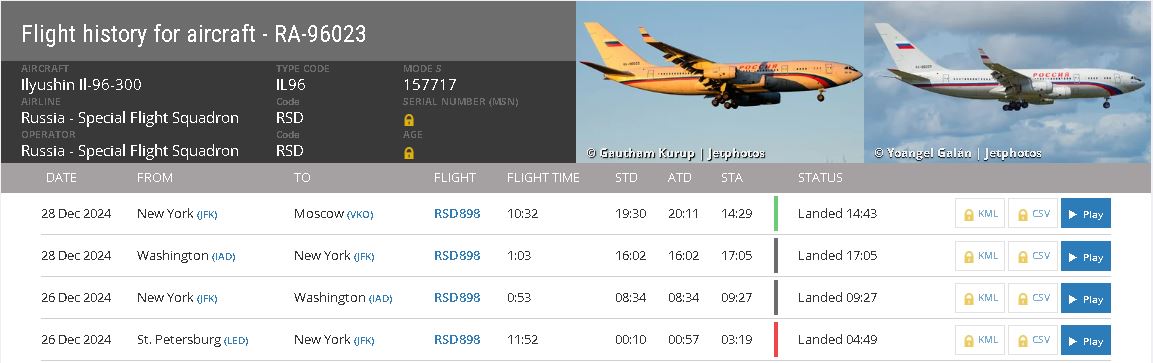Screen dimensions: 1153x363
Task: Download KML for the St. Petersburg flight
Action: 979,340
